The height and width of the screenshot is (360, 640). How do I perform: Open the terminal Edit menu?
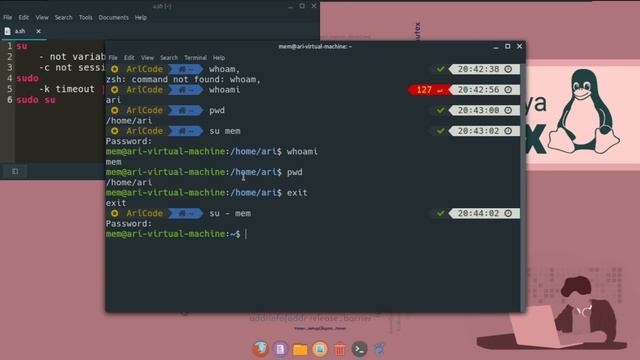(x=129, y=58)
